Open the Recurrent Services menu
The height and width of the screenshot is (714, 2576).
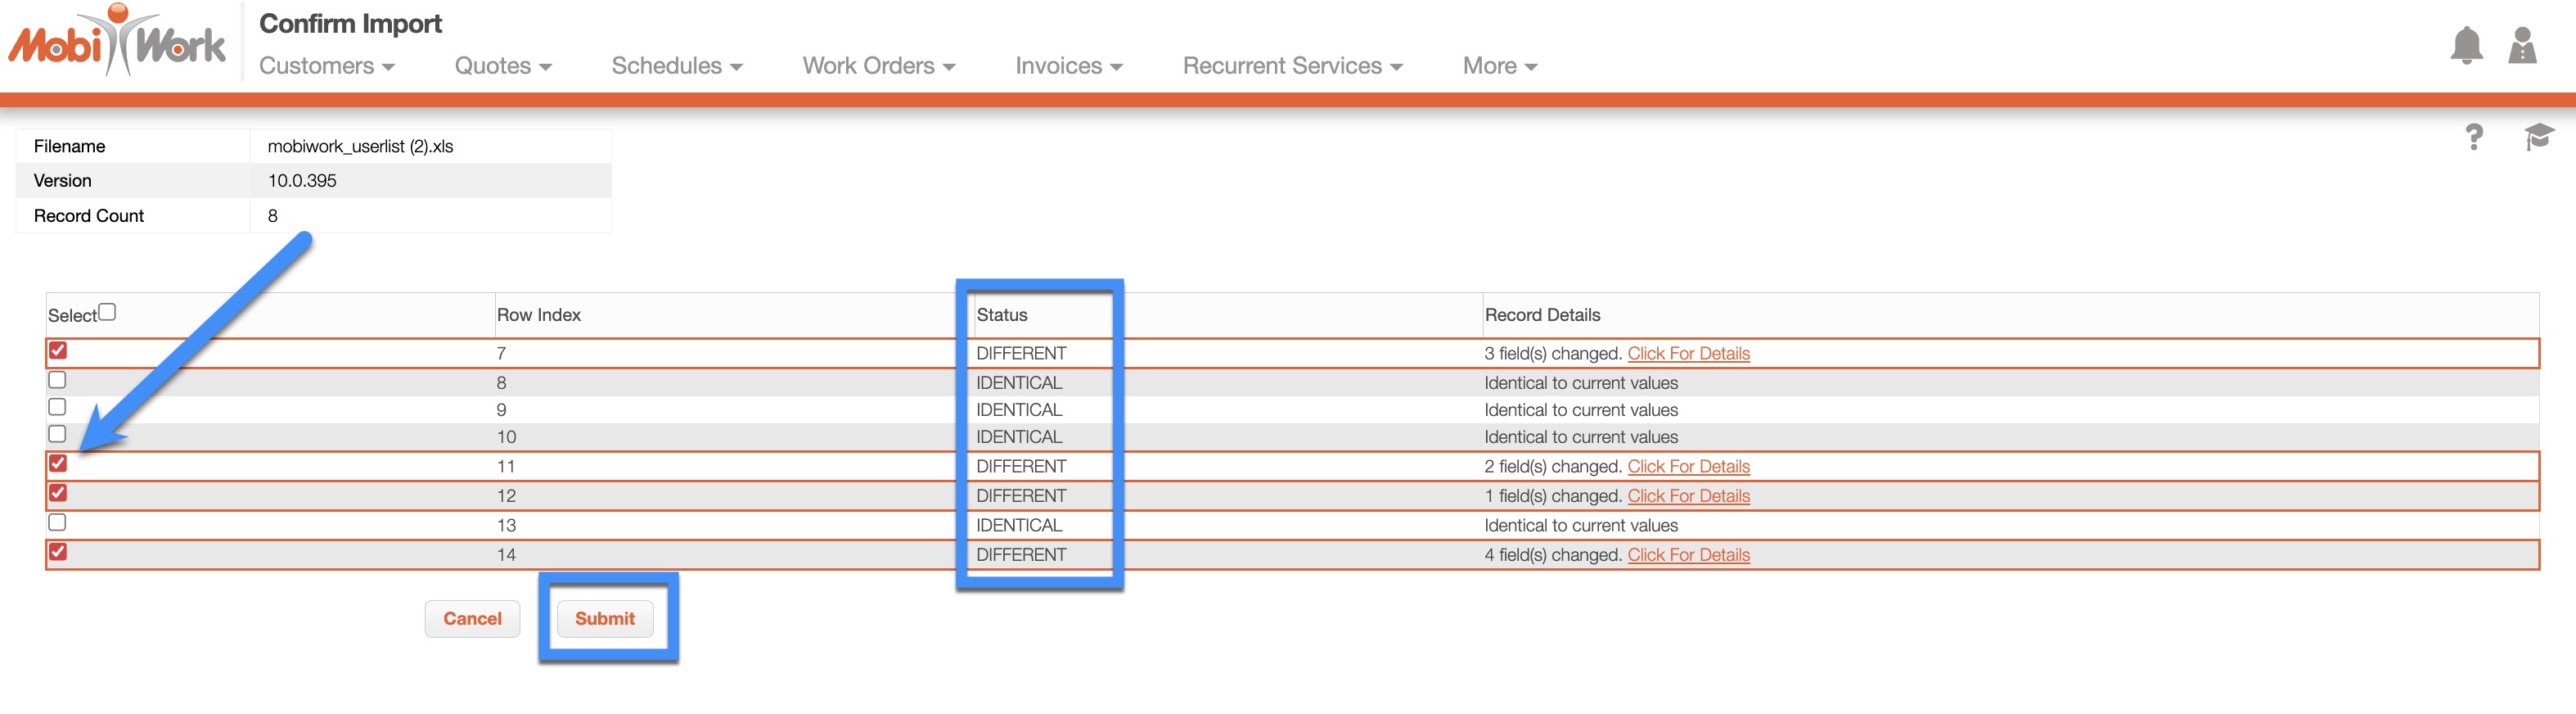pos(1292,66)
